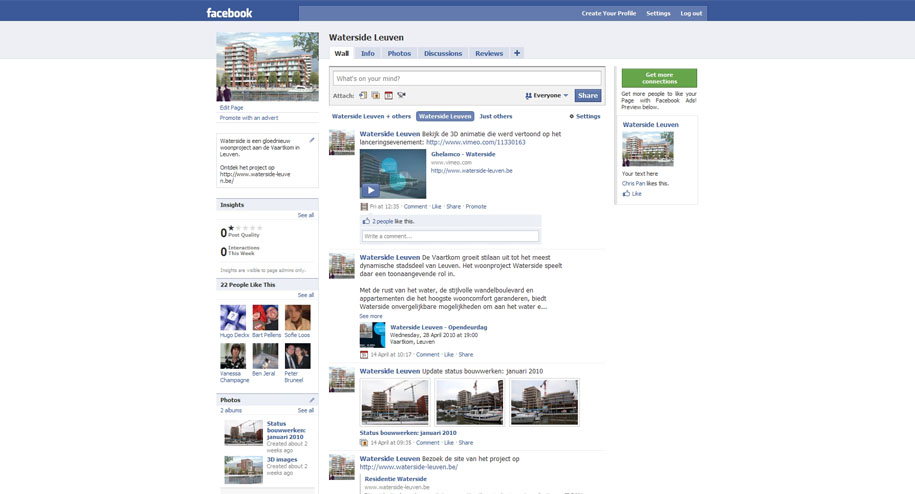Image resolution: width=915 pixels, height=494 pixels.
Task: Click the attach event calendar icon
Action: point(389,95)
